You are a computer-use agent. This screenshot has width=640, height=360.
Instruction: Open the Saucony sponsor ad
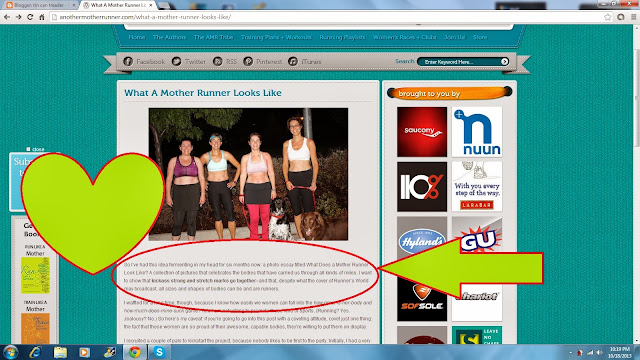pos(422,132)
